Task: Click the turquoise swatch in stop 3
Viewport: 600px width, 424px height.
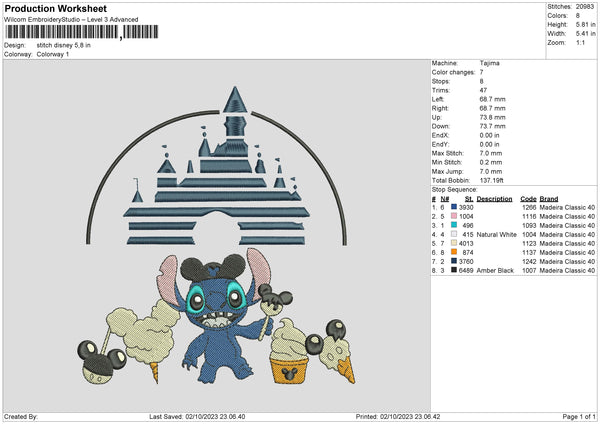Action: (454, 225)
